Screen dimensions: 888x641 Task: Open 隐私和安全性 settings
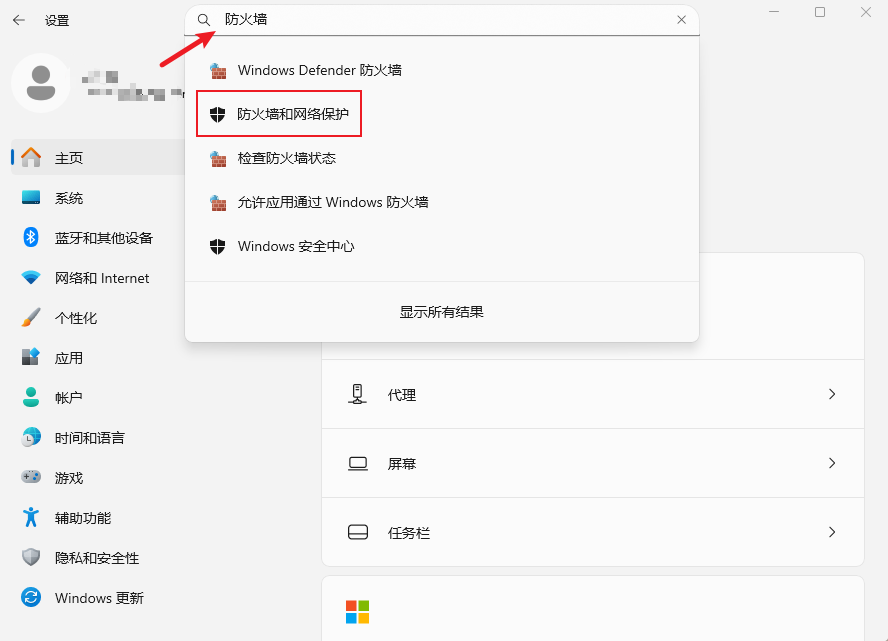(x=99, y=558)
